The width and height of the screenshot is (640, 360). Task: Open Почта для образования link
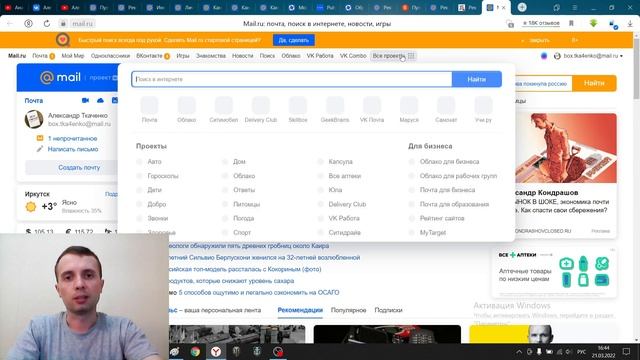pos(454,204)
